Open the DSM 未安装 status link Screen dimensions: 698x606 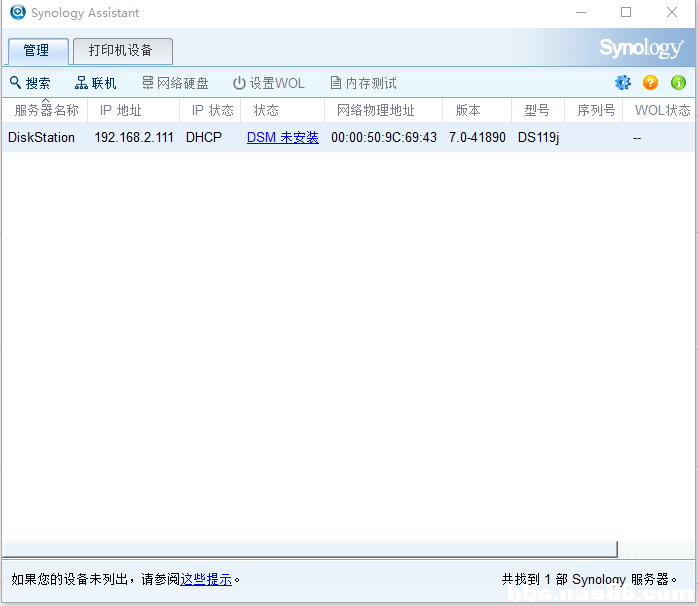click(283, 137)
